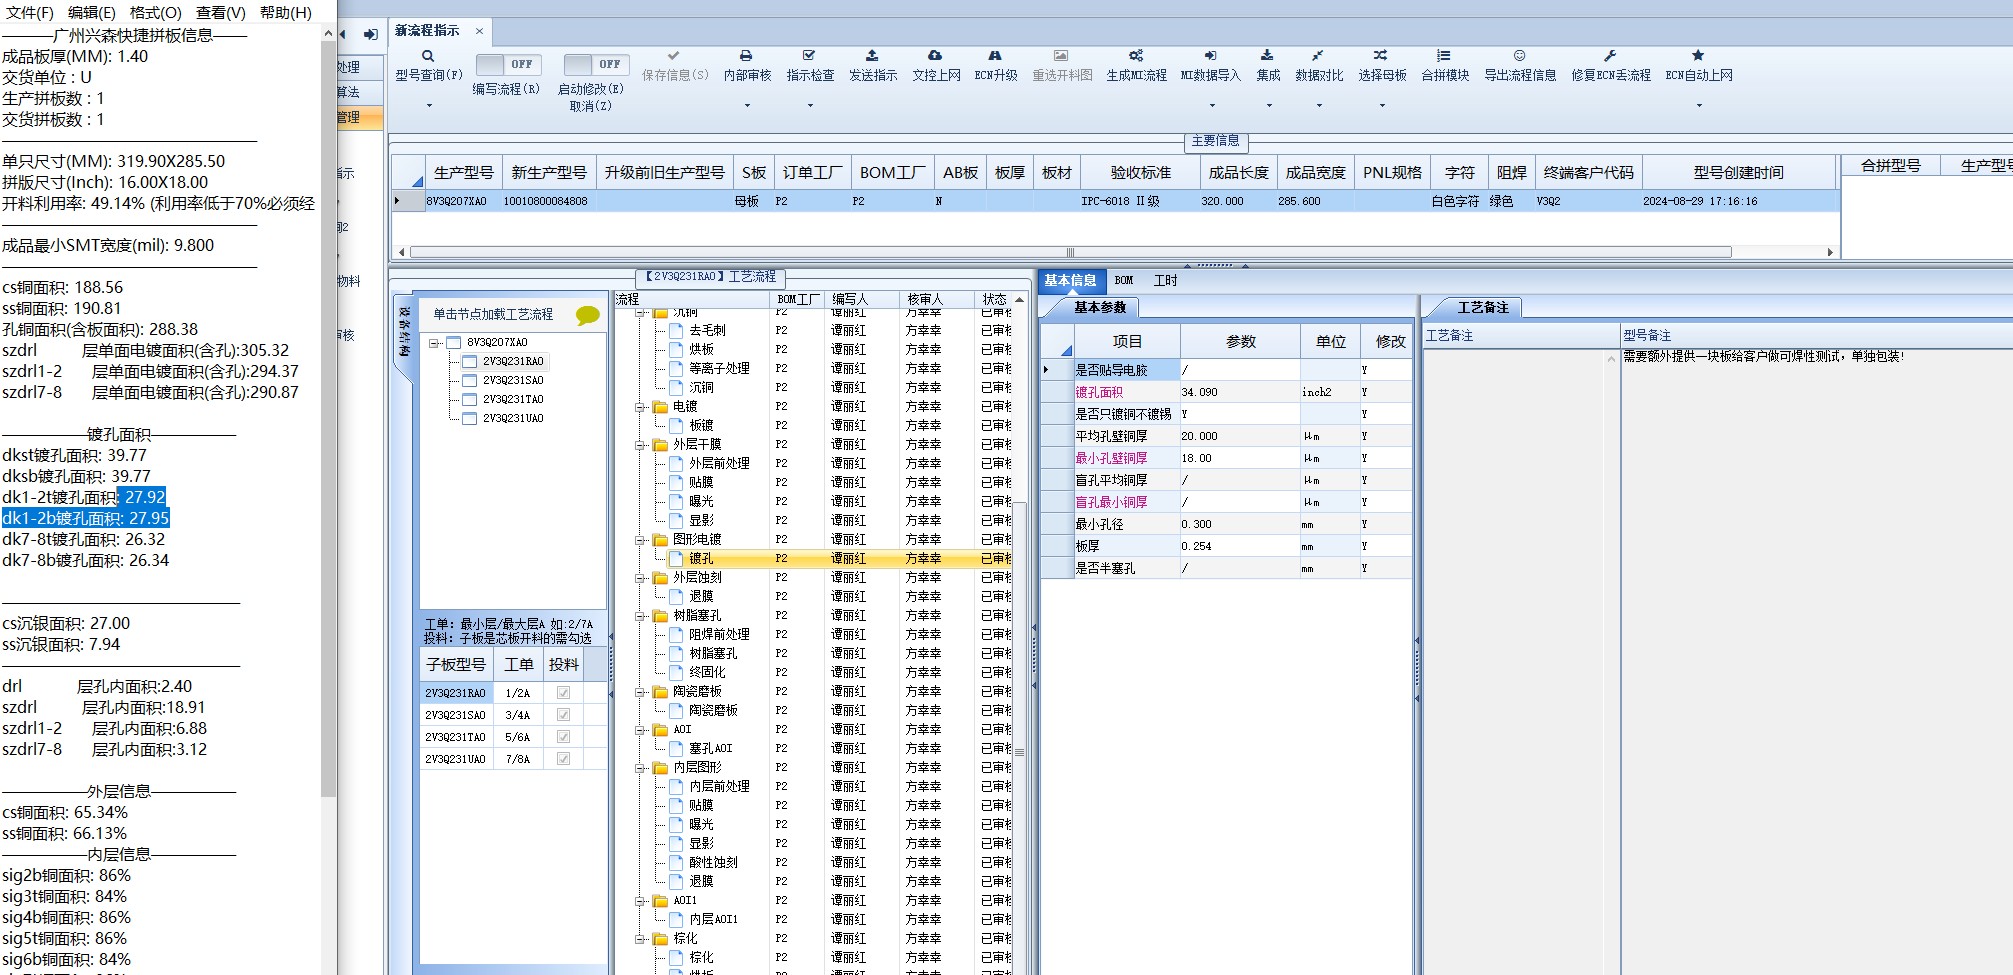The image size is (2013, 975).
Task: Click the main grid horizontal scrollbar
Action: (x=1070, y=252)
